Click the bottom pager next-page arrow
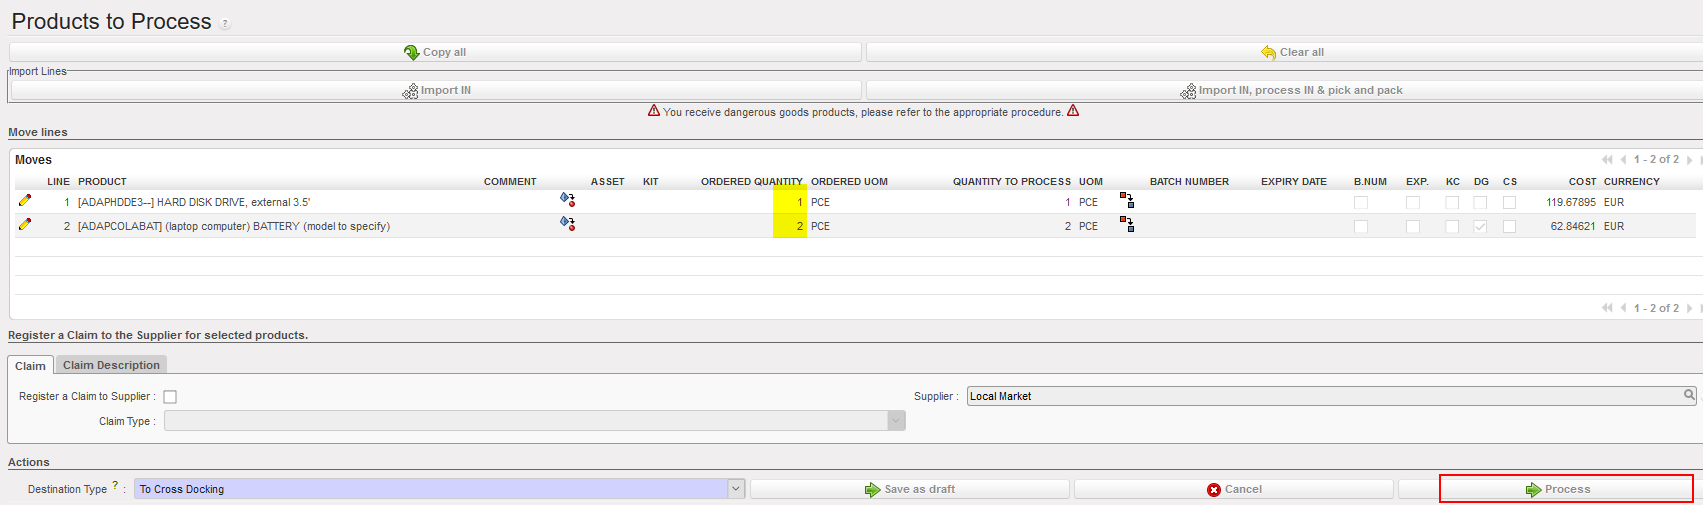The height and width of the screenshot is (505, 1703). 1690,308
